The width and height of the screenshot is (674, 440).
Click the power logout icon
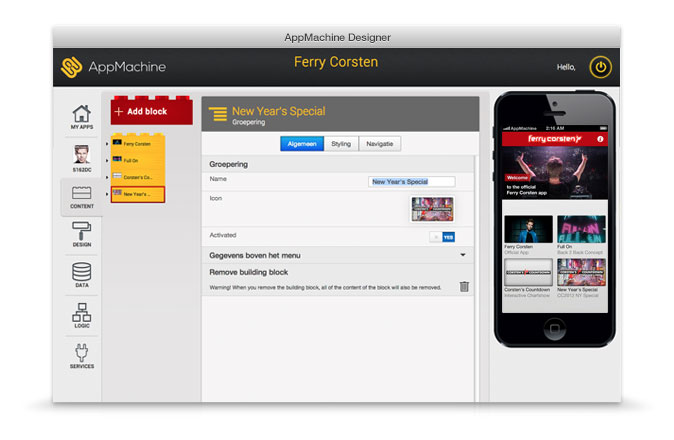tap(600, 67)
